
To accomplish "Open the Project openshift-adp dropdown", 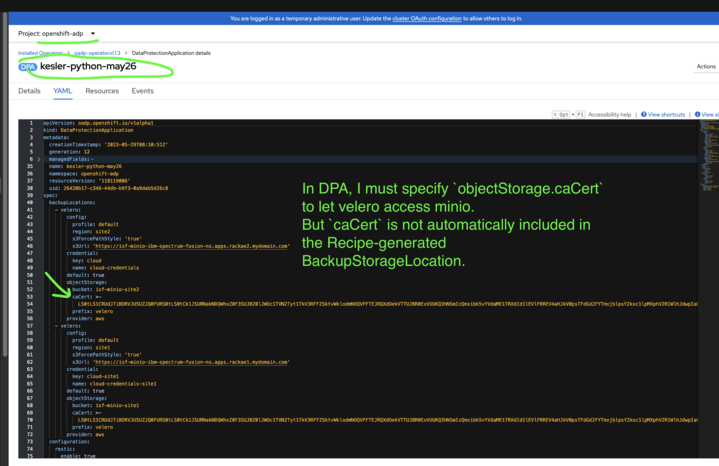I will (x=56, y=33).
